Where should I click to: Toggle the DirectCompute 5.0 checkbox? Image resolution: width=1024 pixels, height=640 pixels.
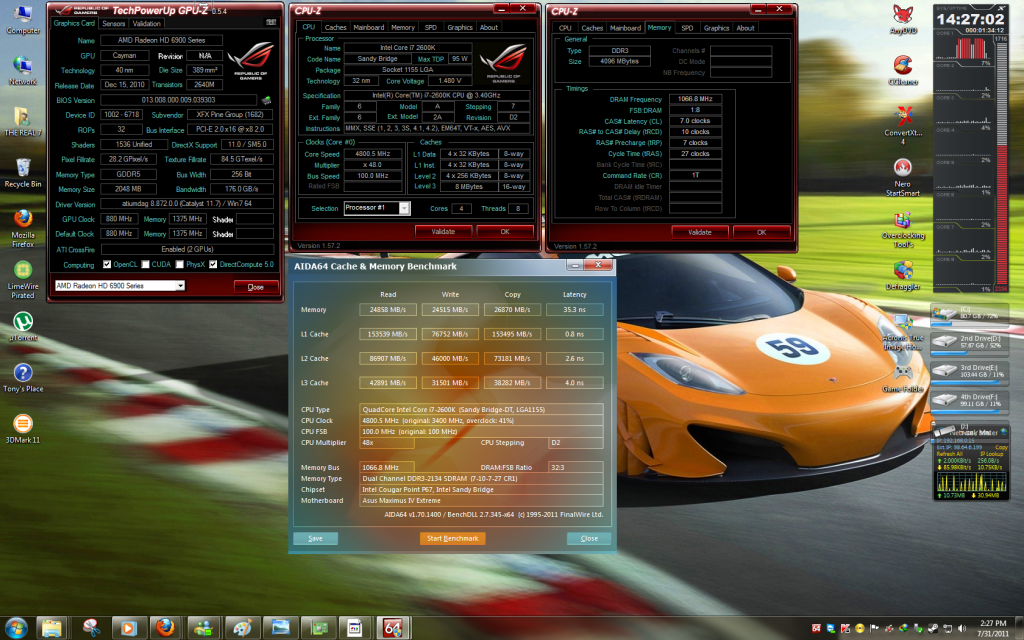[x=213, y=264]
